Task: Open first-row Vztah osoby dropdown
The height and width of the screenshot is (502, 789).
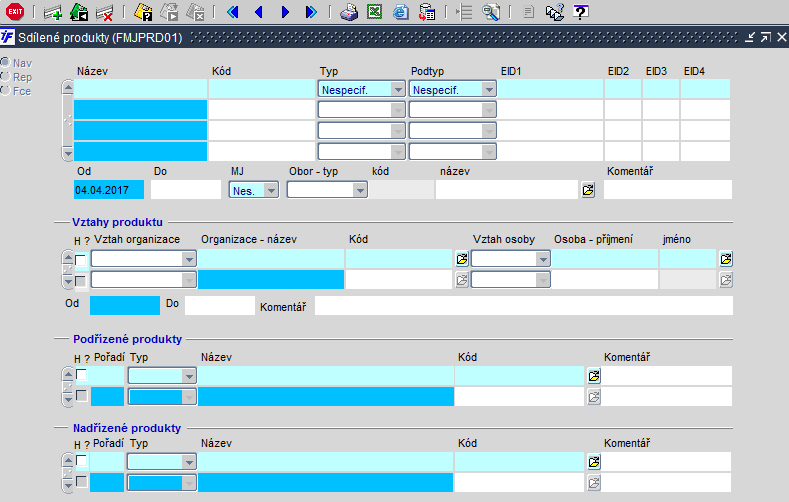Action: pos(511,259)
